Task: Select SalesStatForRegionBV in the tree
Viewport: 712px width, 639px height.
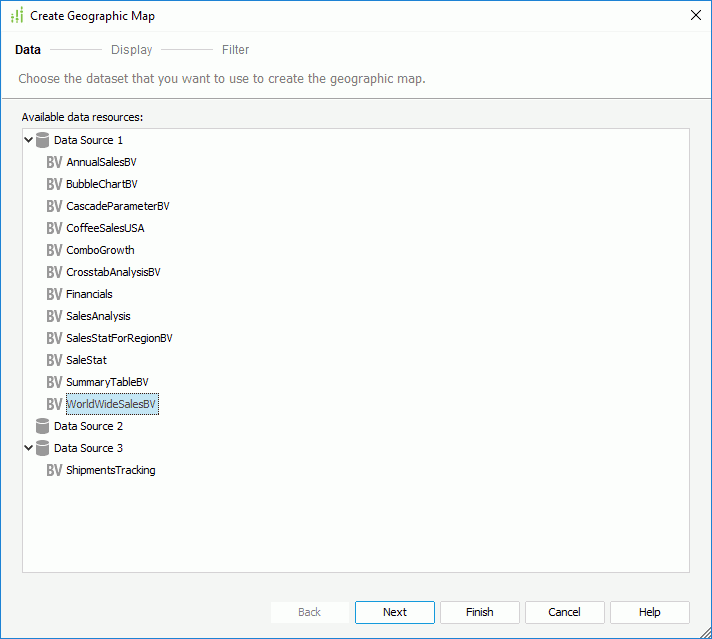Action: pos(119,338)
